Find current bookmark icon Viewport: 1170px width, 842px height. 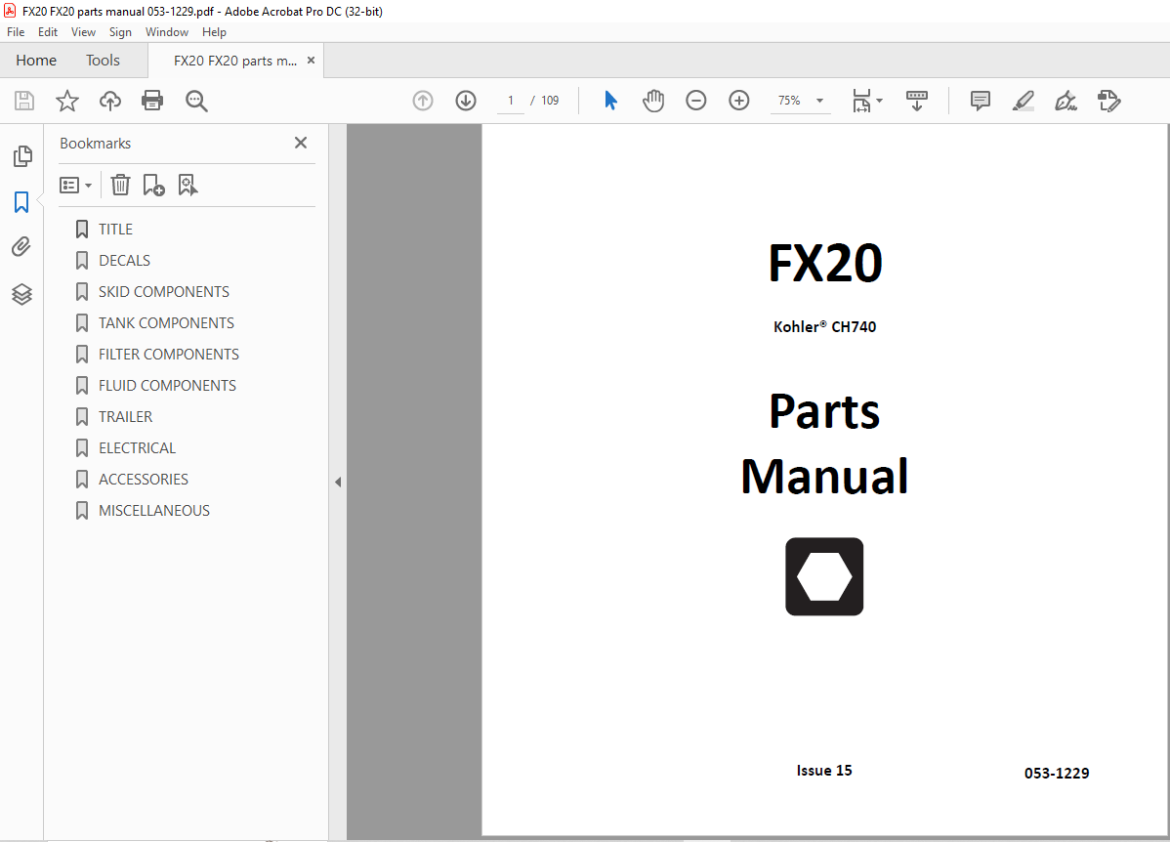pyautogui.click(x=187, y=185)
